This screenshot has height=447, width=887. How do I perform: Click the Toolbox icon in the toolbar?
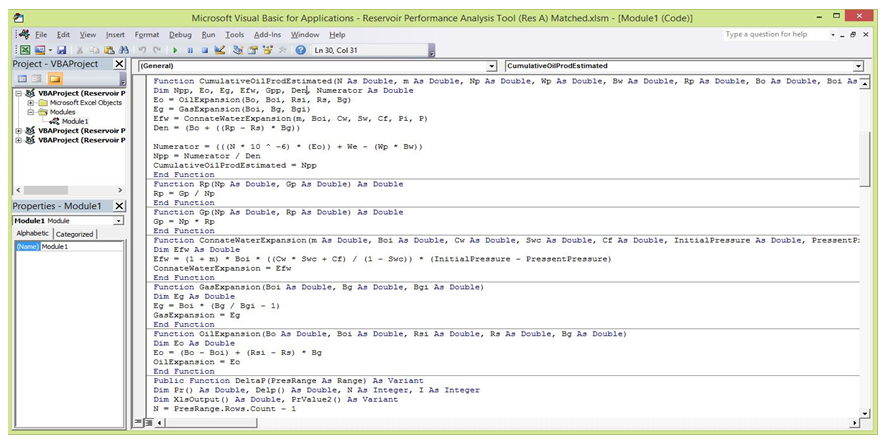point(282,50)
